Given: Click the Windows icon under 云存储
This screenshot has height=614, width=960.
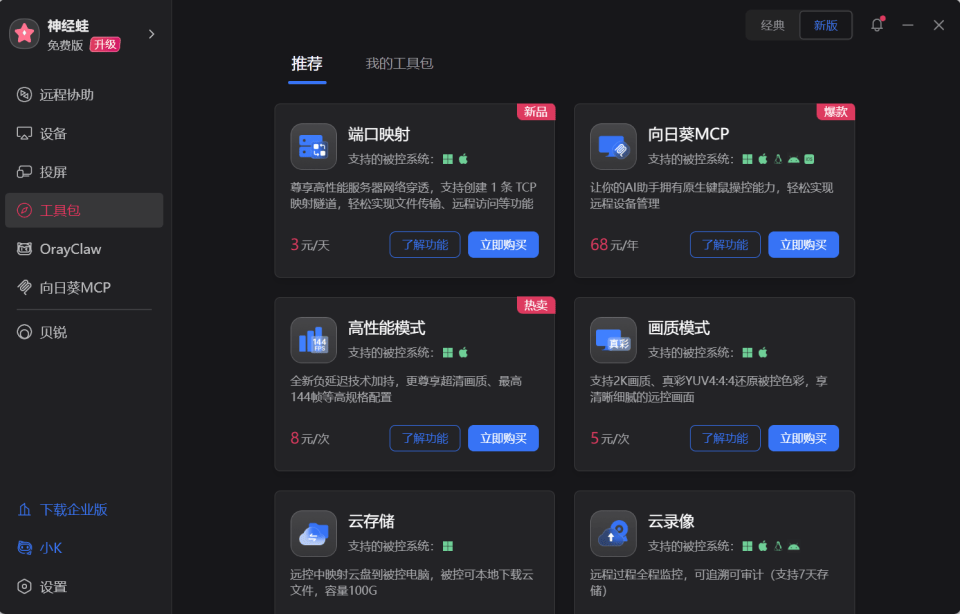Looking at the screenshot, I should coord(448,546).
